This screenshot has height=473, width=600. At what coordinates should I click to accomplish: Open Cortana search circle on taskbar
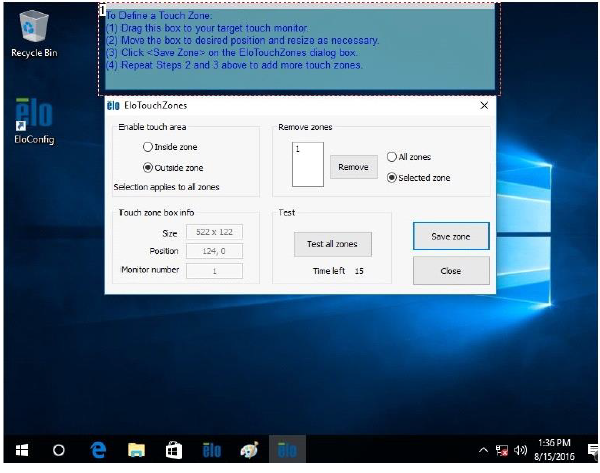pos(59,450)
